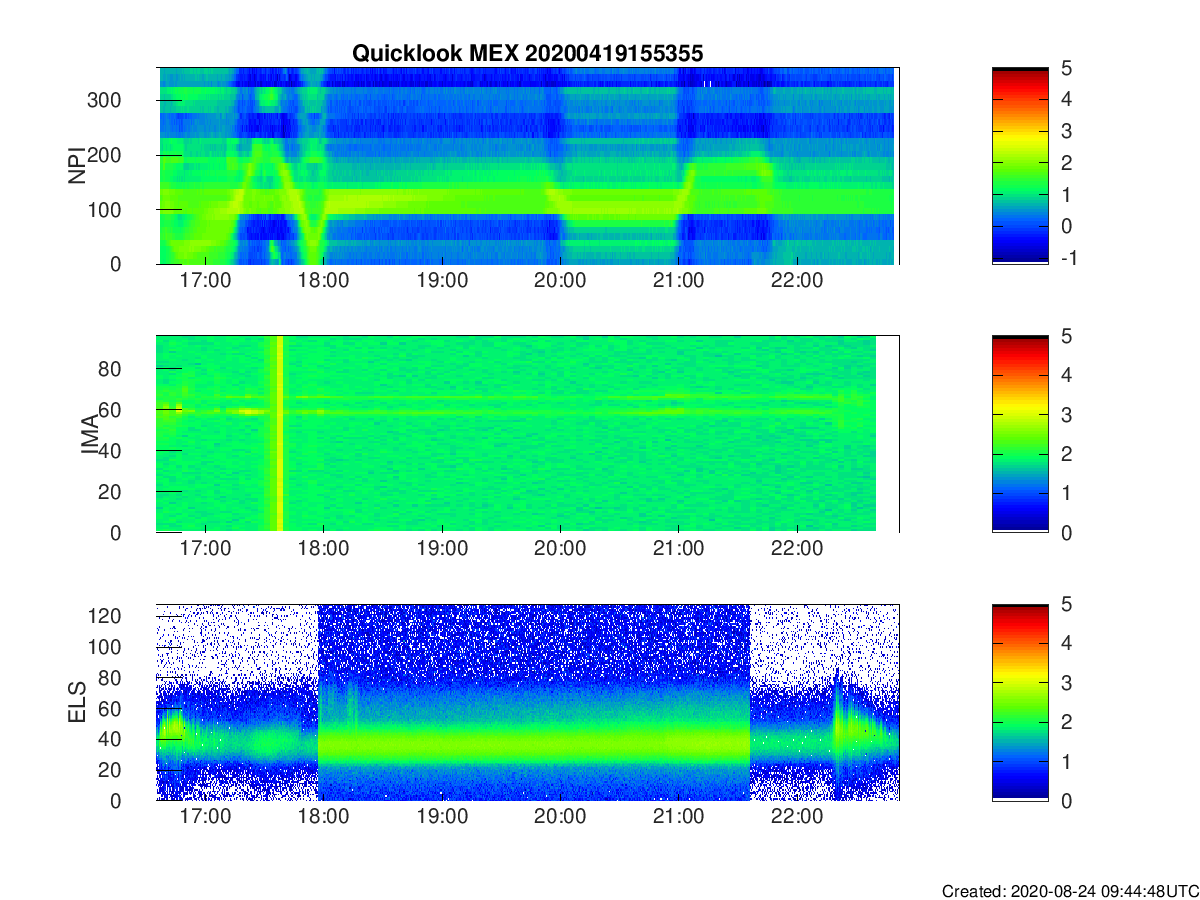
Task: Click the IMA panel colorbar
Action: [x=1020, y=434]
